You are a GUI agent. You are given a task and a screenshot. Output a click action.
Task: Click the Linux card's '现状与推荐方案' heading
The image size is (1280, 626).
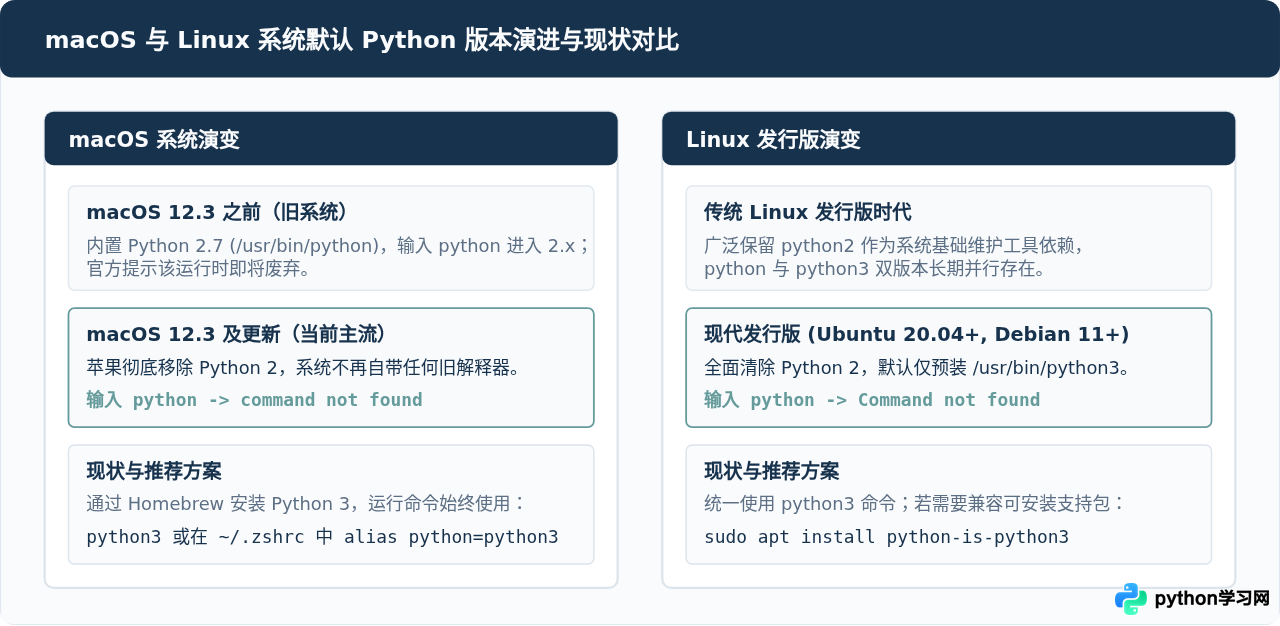772,471
